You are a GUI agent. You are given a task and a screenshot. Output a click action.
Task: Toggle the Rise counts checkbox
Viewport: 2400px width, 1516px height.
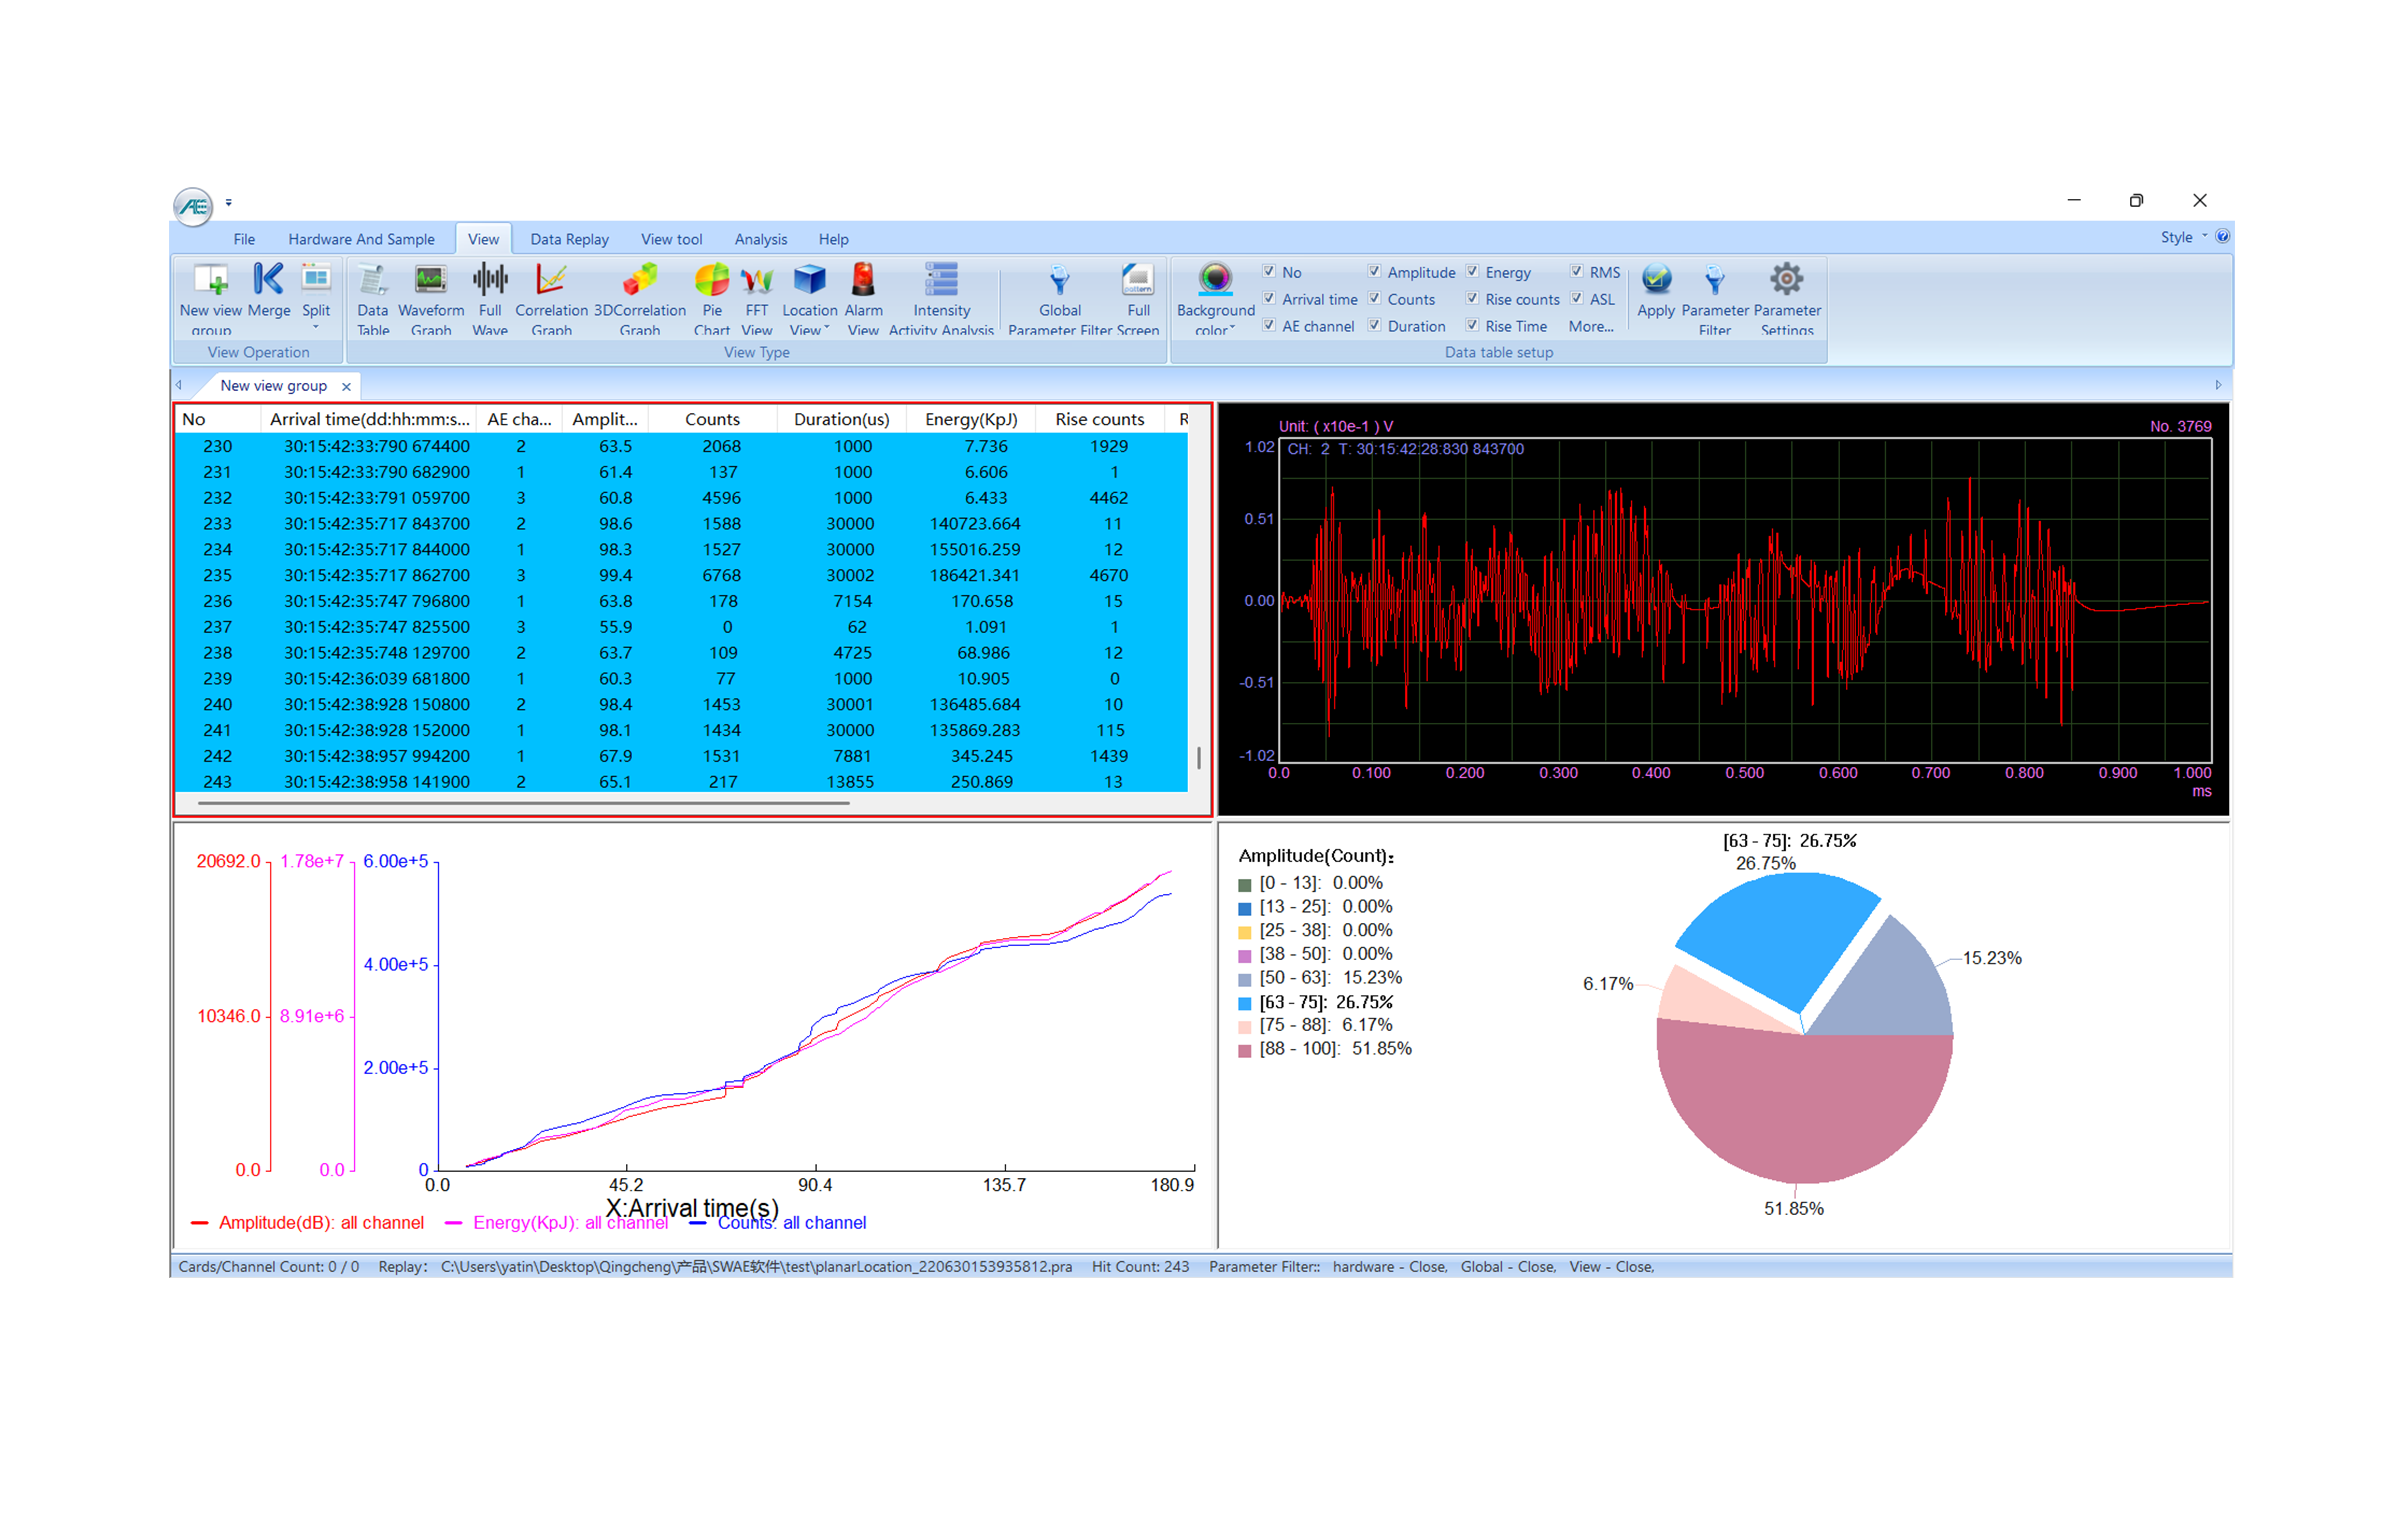click(1472, 298)
